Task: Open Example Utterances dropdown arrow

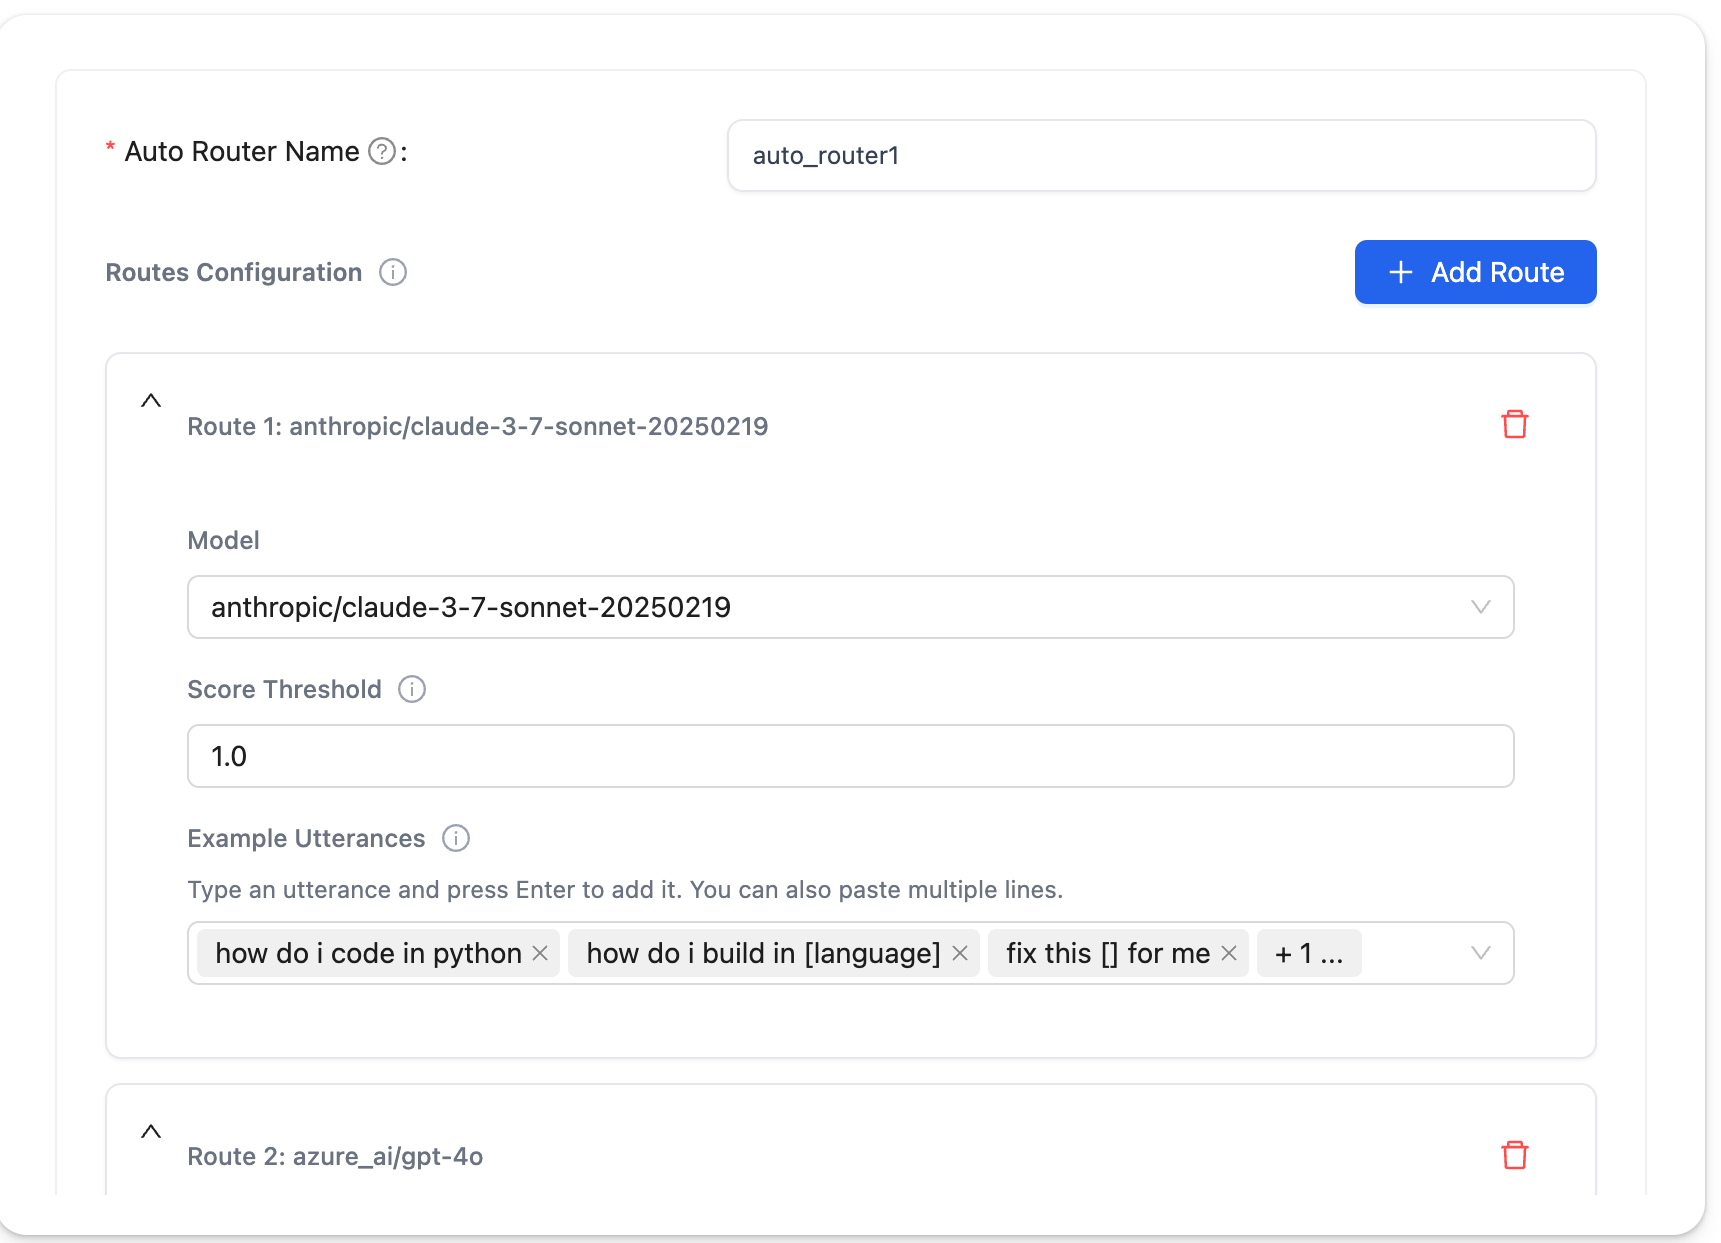Action: 1480,953
